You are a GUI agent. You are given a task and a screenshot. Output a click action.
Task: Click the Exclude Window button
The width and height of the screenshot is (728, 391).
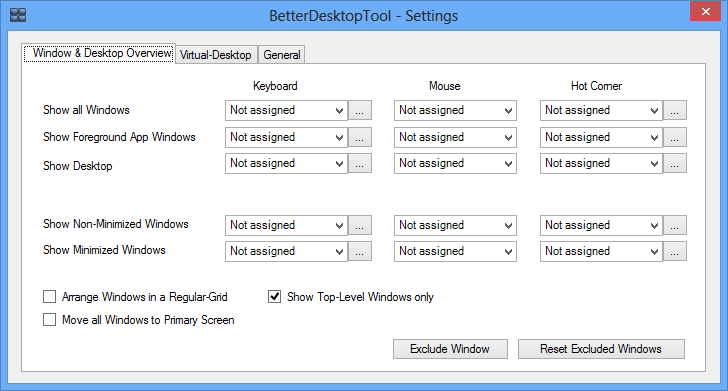click(450, 349)
